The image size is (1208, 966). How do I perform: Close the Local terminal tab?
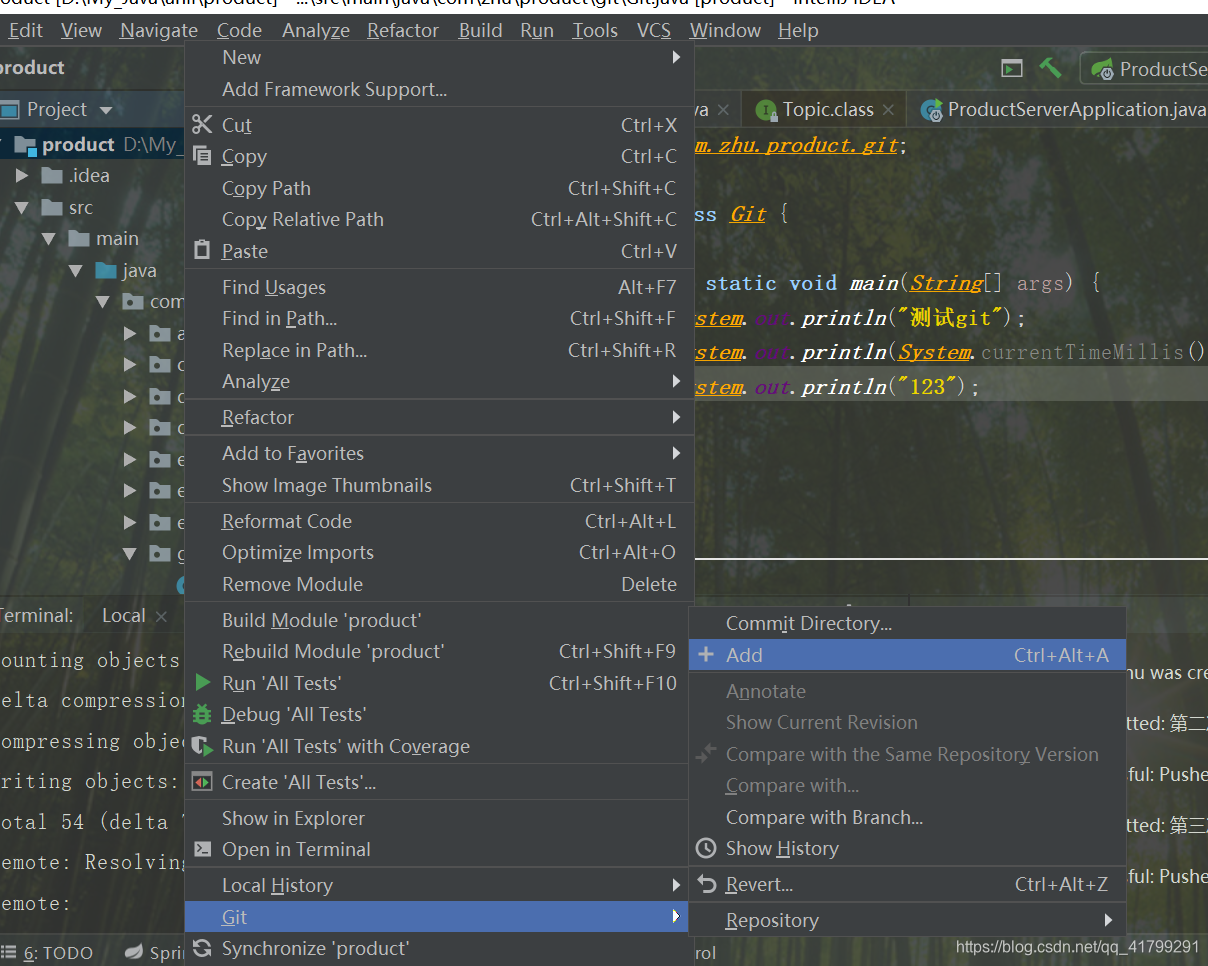click(162, 616)
